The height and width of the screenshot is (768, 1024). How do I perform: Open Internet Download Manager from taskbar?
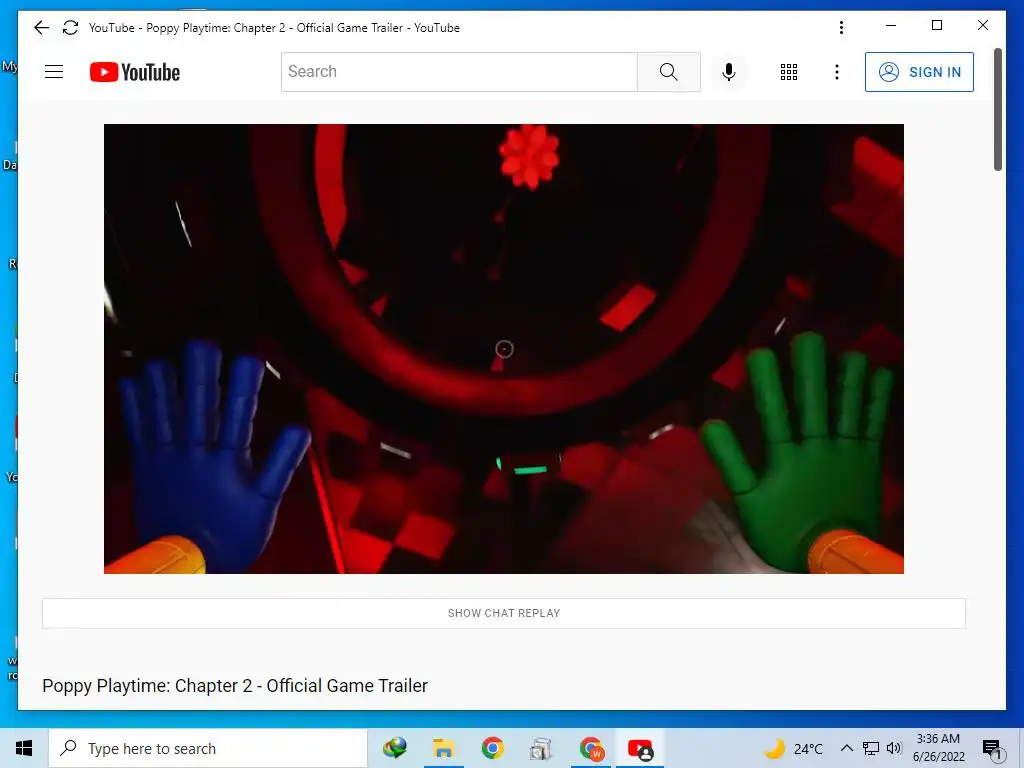[x=394, y=748]
